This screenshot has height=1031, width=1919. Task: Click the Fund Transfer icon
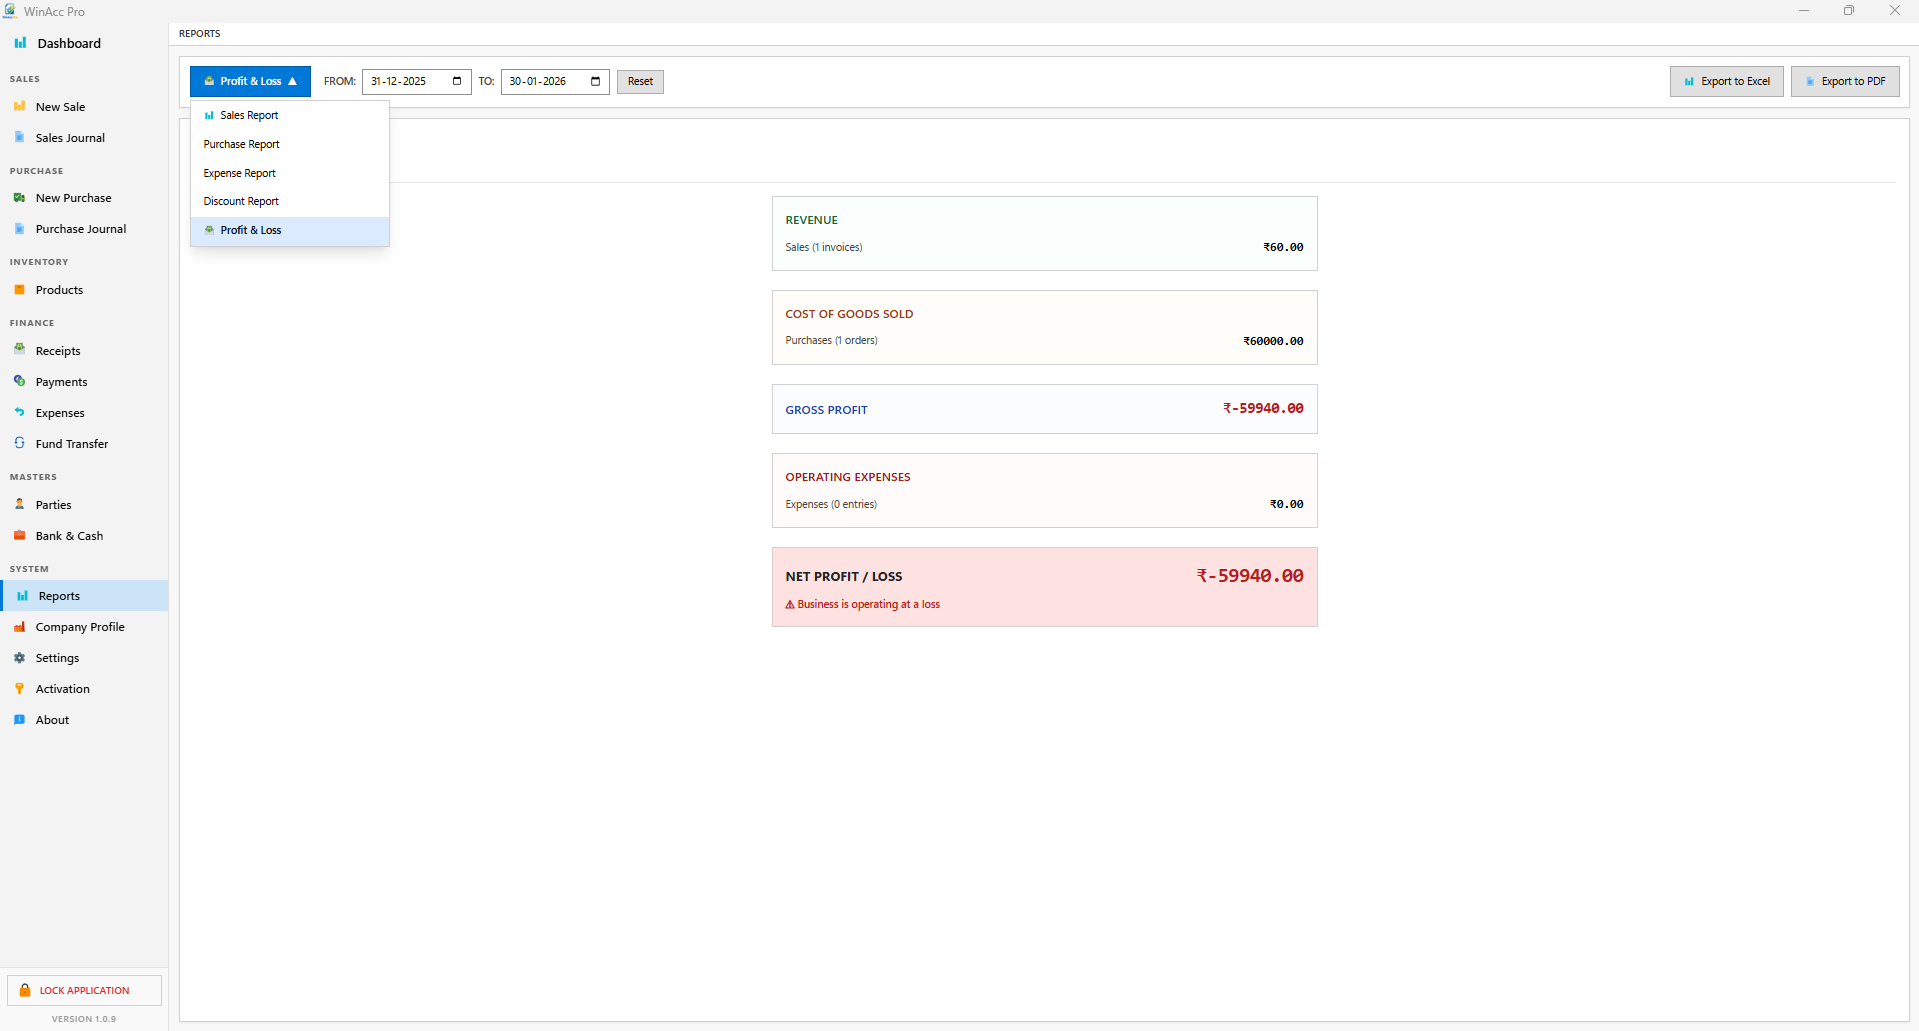19,443
